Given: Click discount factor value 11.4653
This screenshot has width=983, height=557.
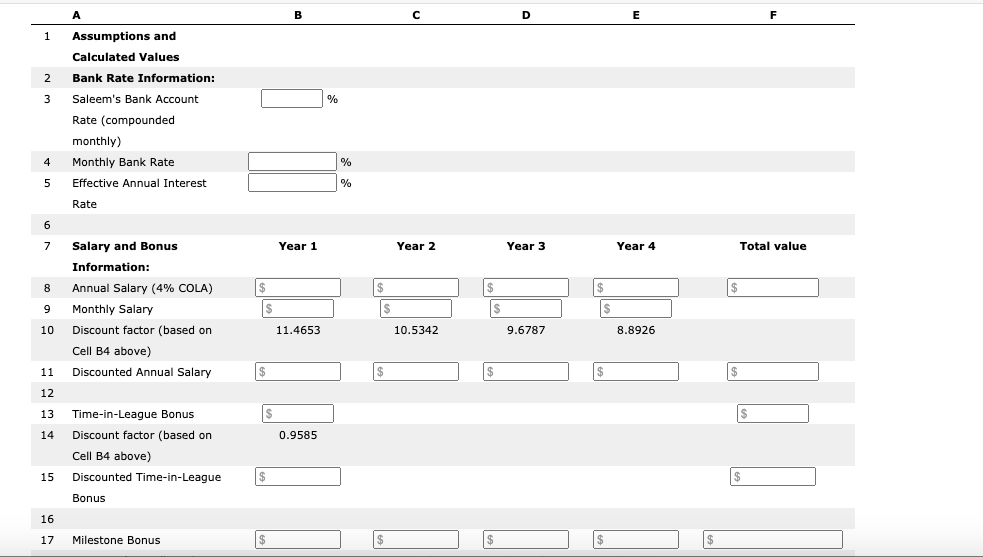Looking at the screenshot, I should (x=298, y=330).
